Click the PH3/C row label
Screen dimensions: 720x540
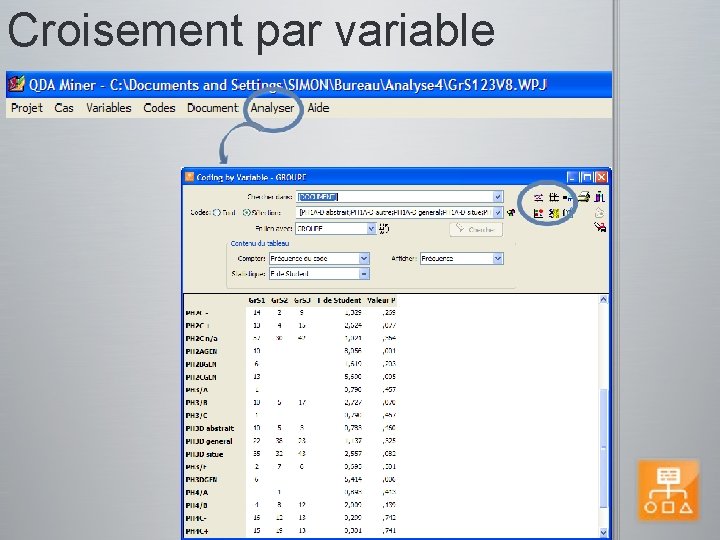[x=197, y=416]
